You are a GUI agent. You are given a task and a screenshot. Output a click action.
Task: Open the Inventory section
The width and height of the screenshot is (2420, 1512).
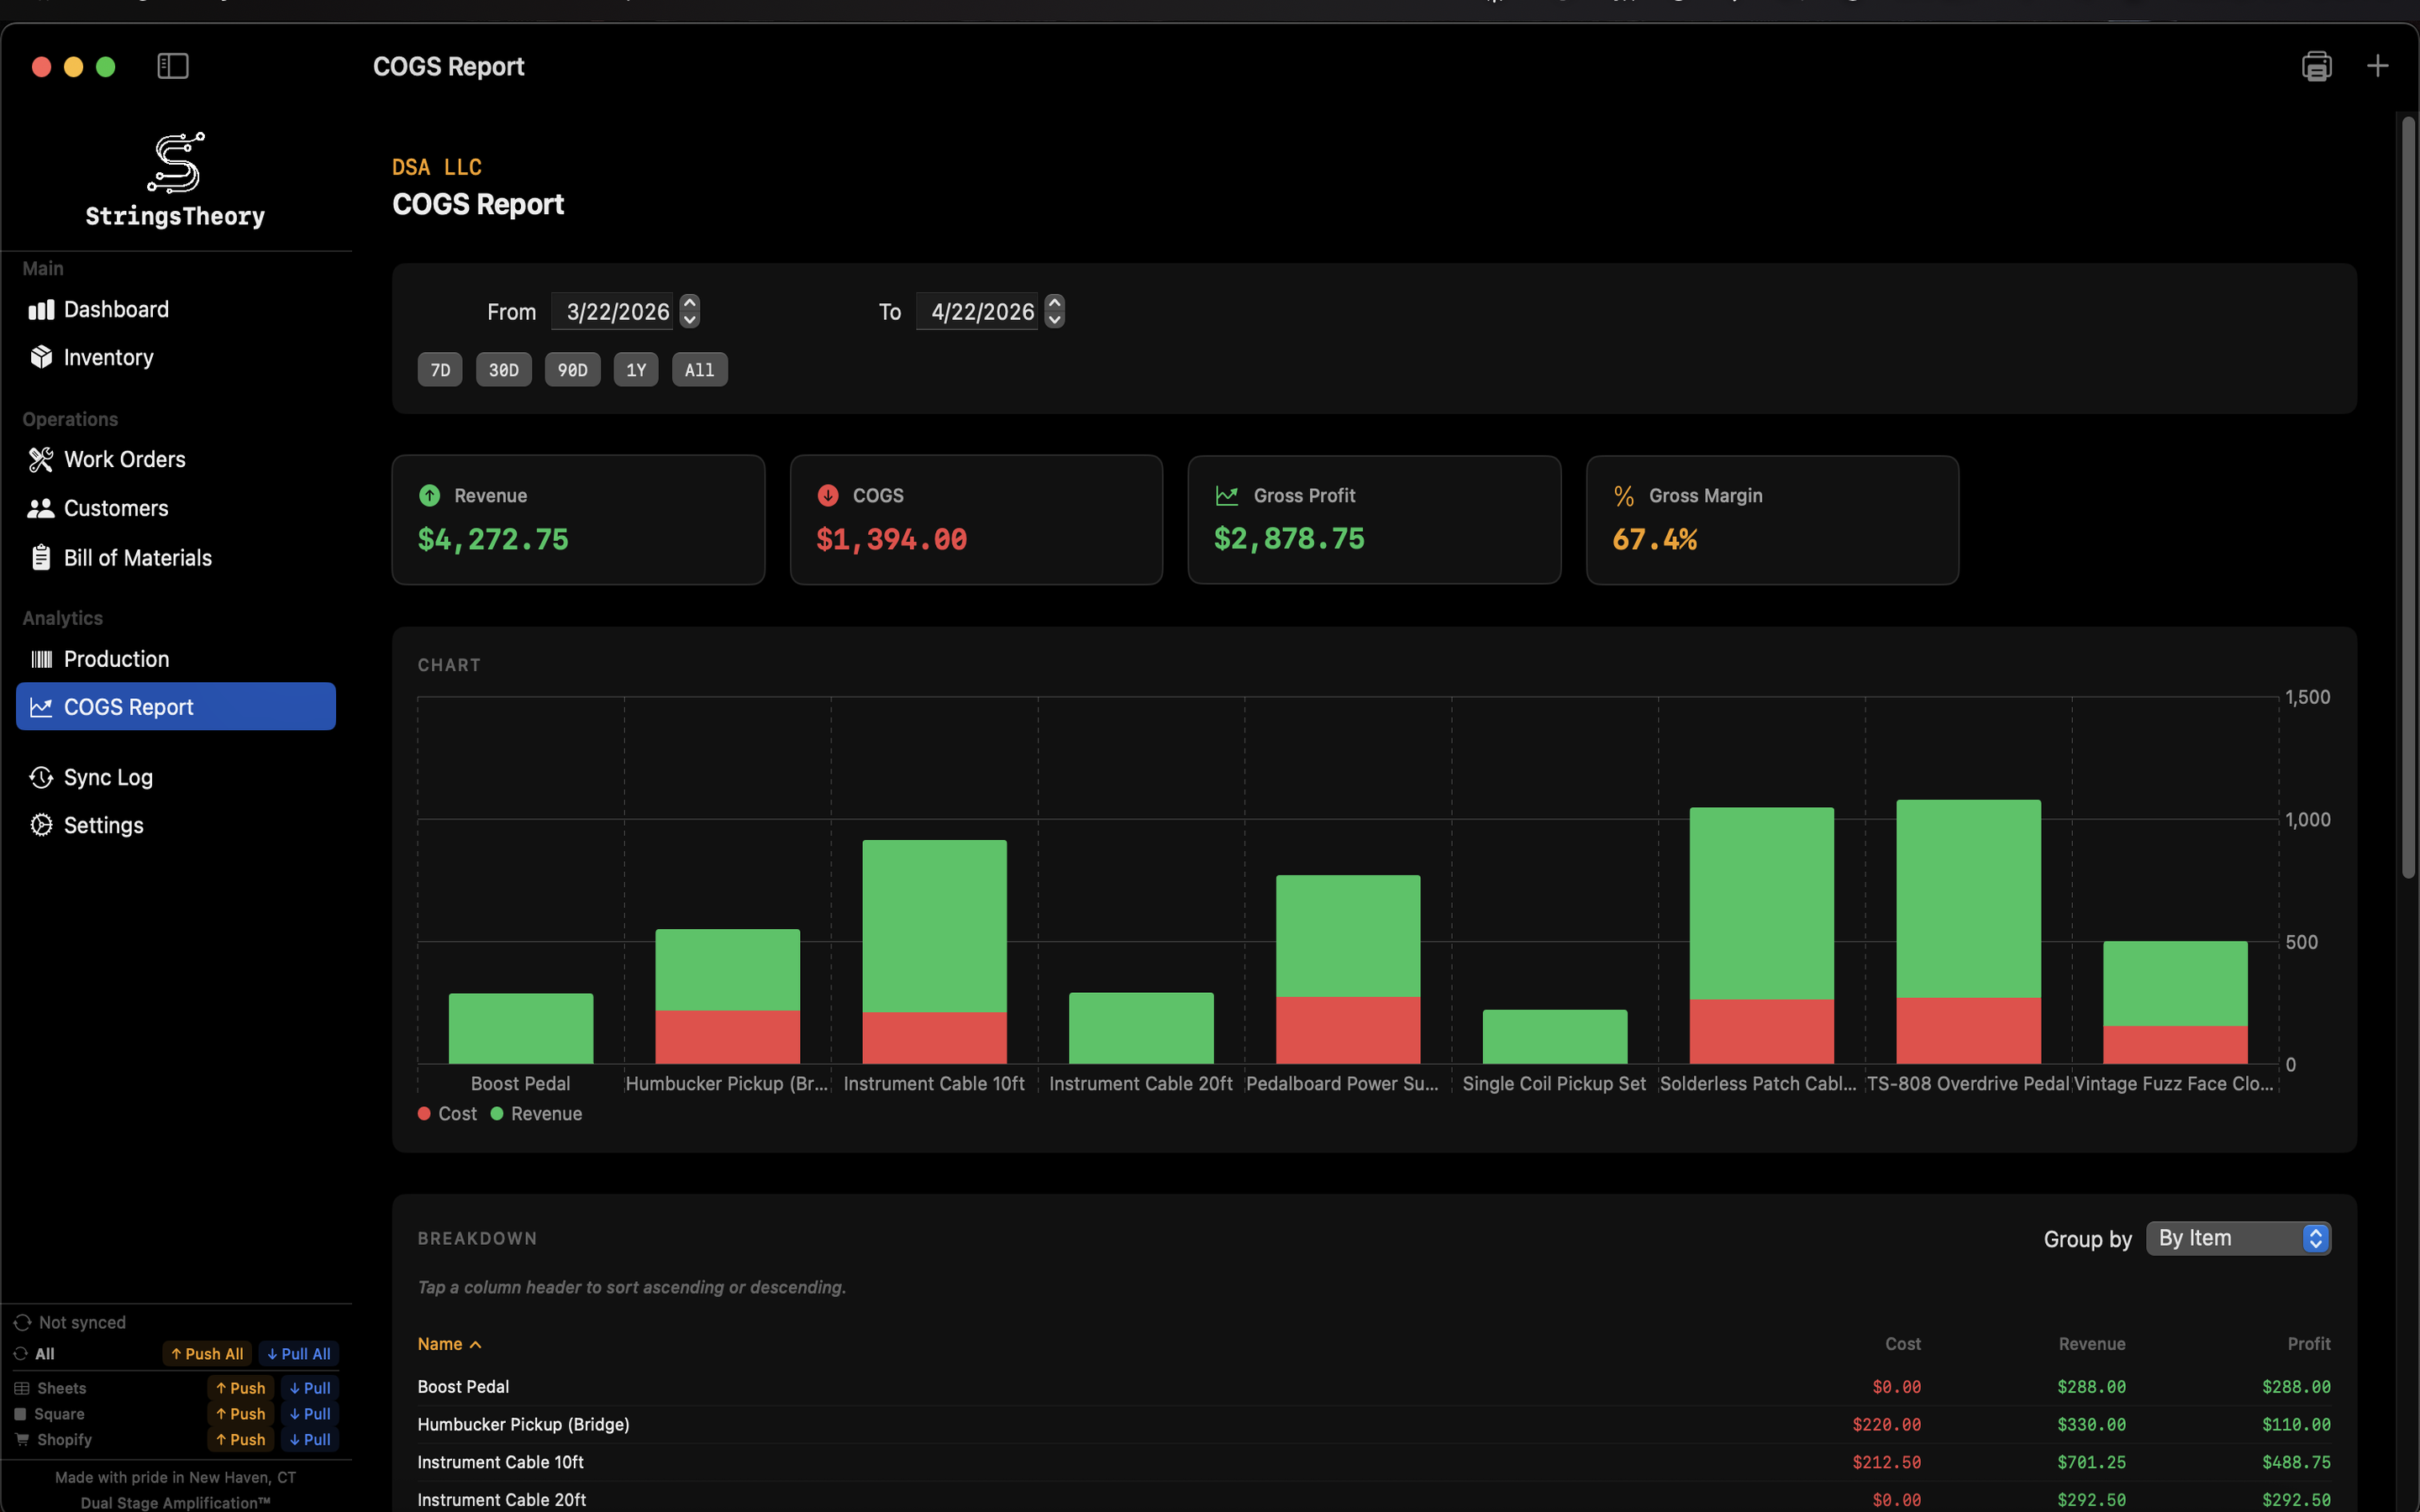pos(108,358)
